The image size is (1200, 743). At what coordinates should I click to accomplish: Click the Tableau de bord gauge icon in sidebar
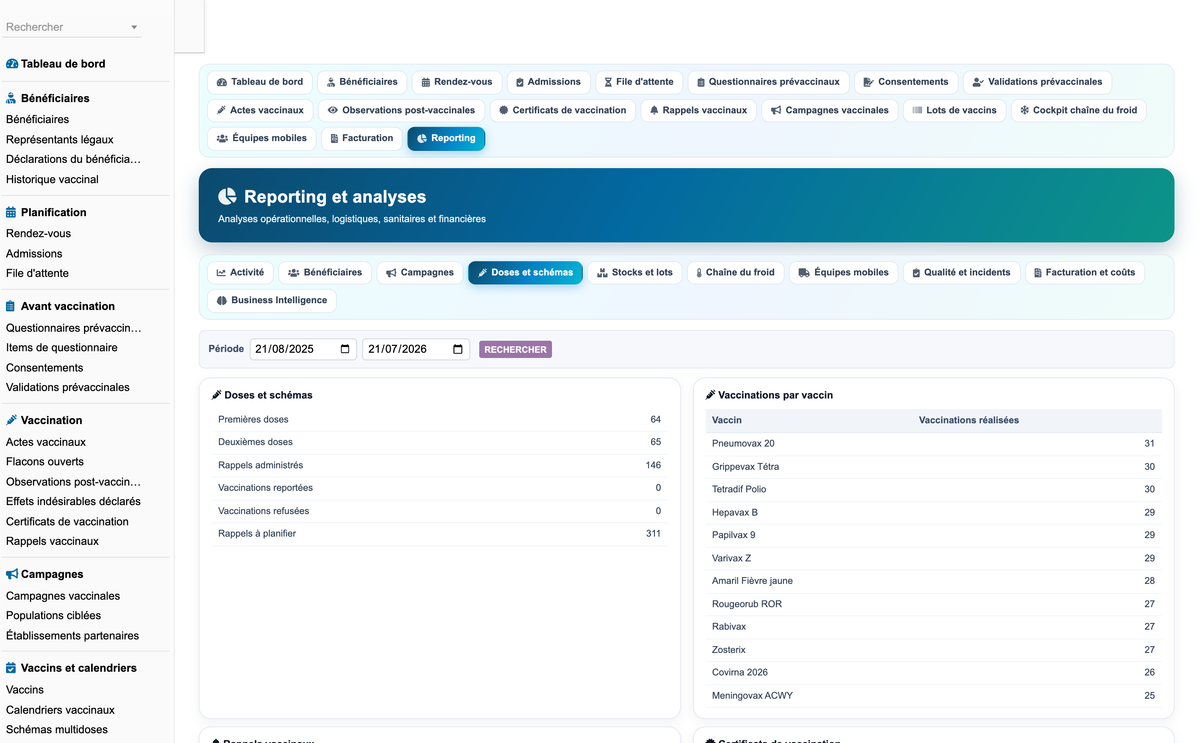(x=12, y=64)
